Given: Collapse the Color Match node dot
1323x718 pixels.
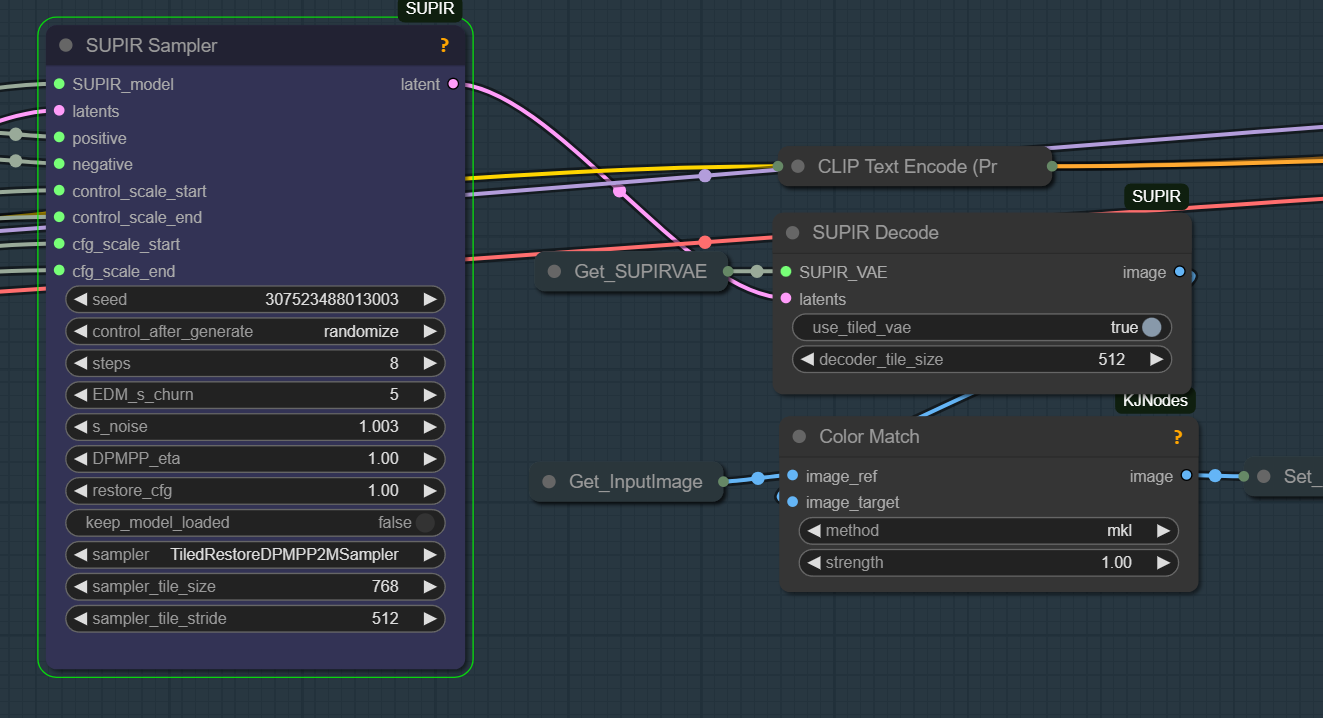Looking at the screenshot, I should pyautogui.click(x=799, y=436).
